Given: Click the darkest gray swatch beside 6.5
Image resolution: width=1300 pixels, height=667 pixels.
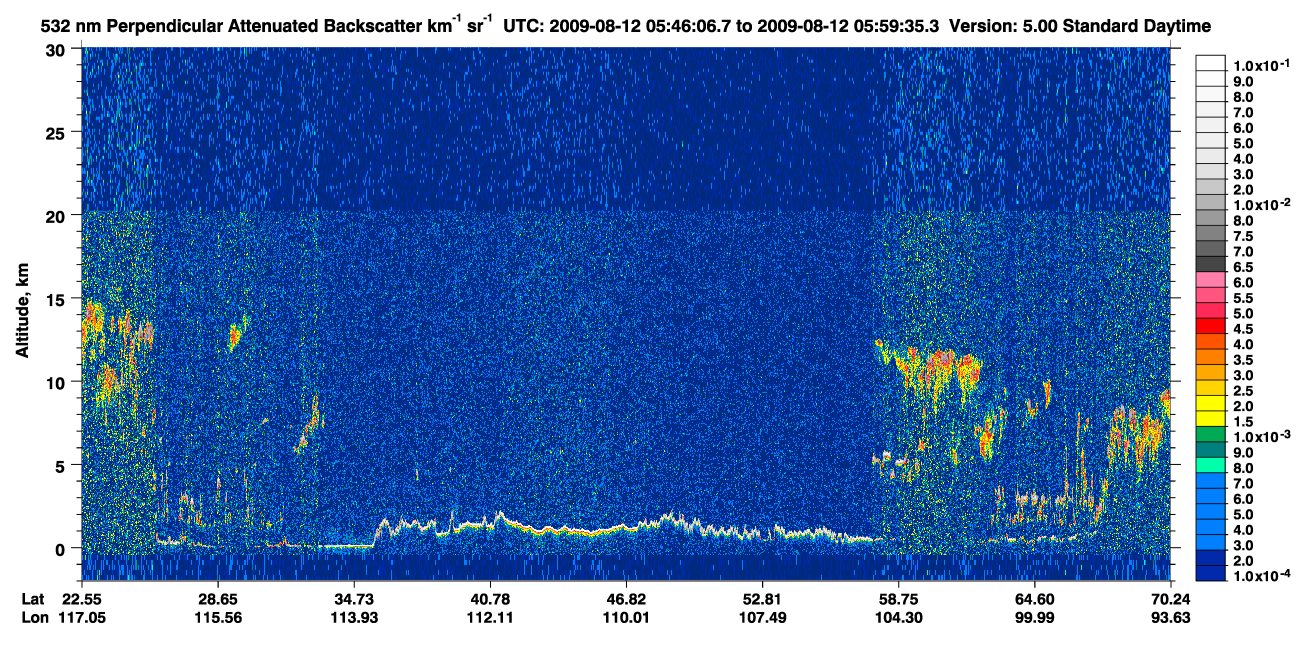Looking at the screenshot, I should [1210, 264].
